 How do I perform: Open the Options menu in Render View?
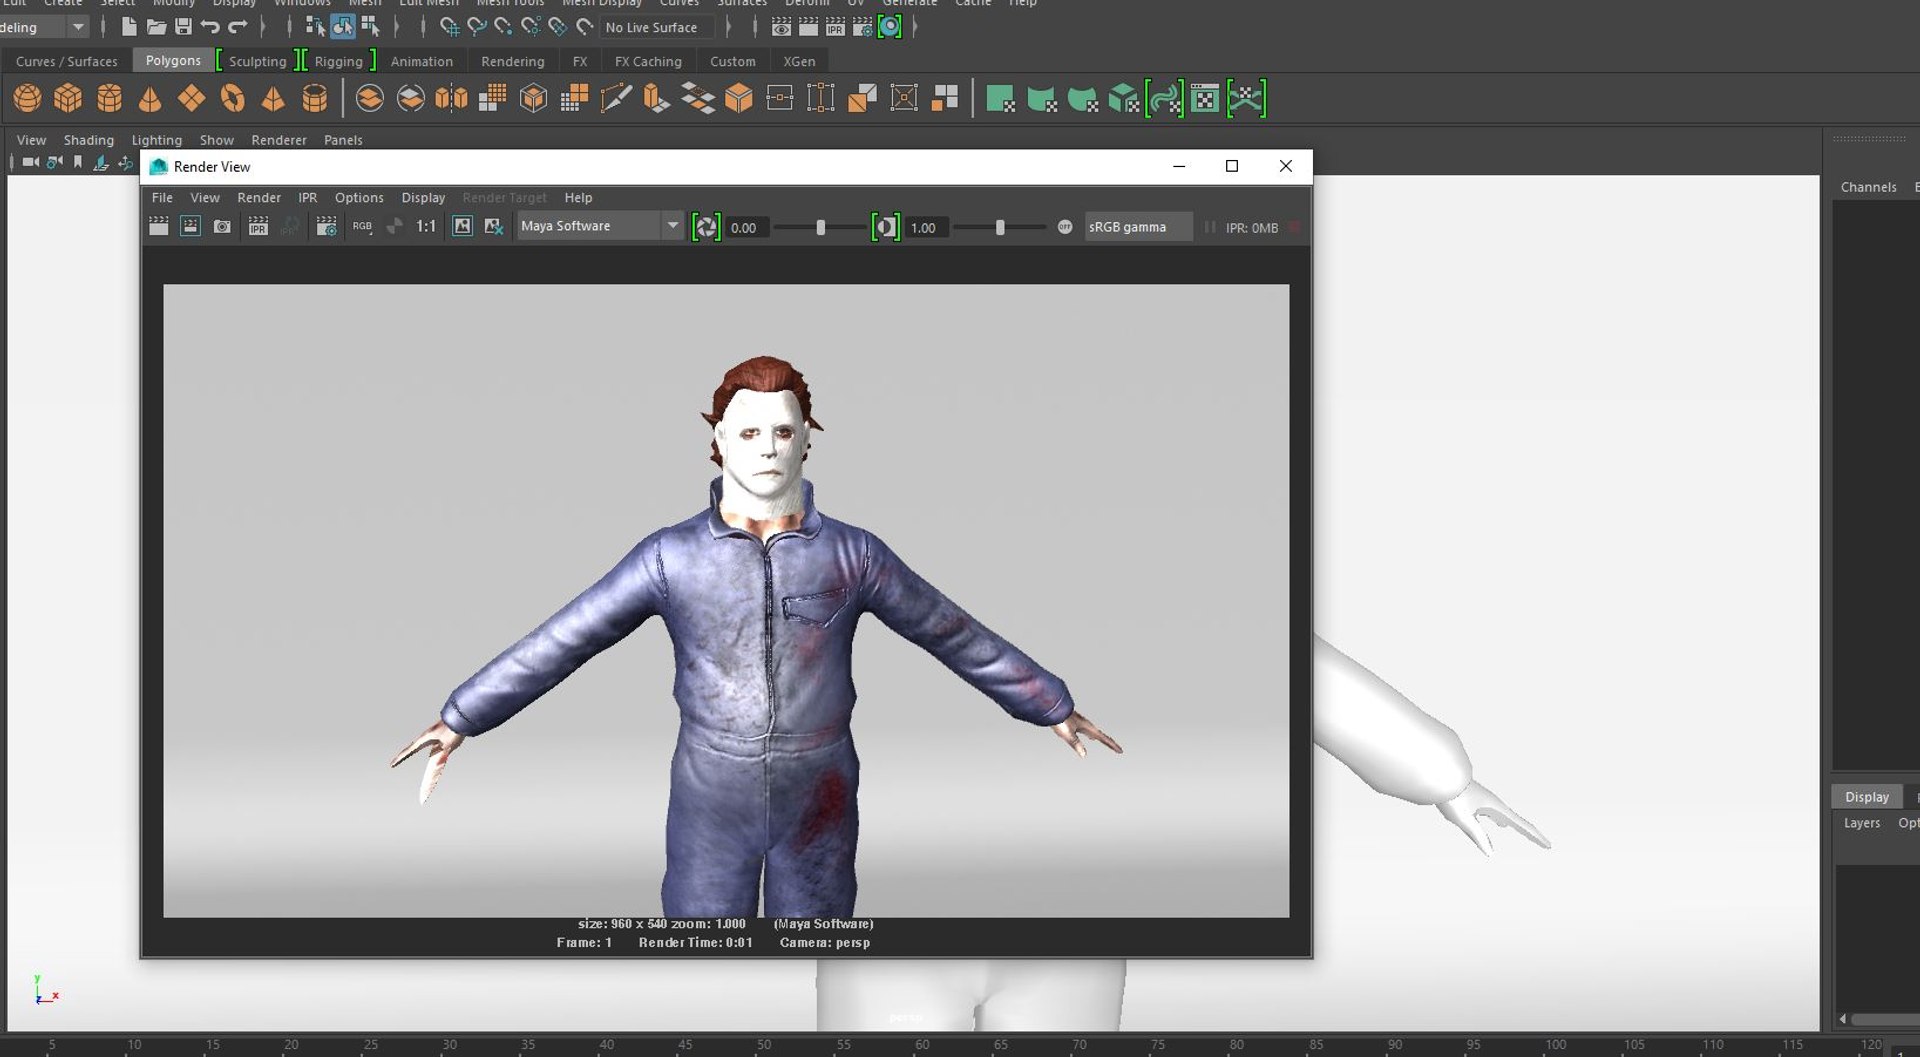tap(359, 198)
